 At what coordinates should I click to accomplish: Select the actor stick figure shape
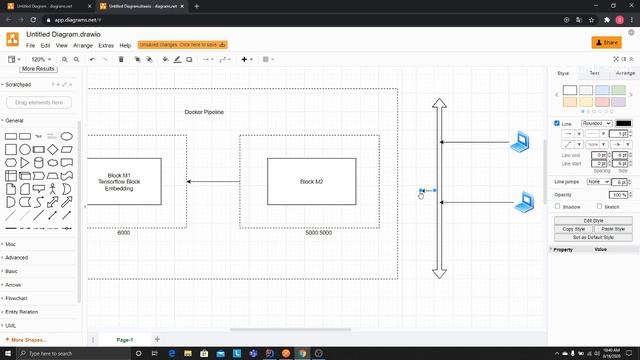53,189
